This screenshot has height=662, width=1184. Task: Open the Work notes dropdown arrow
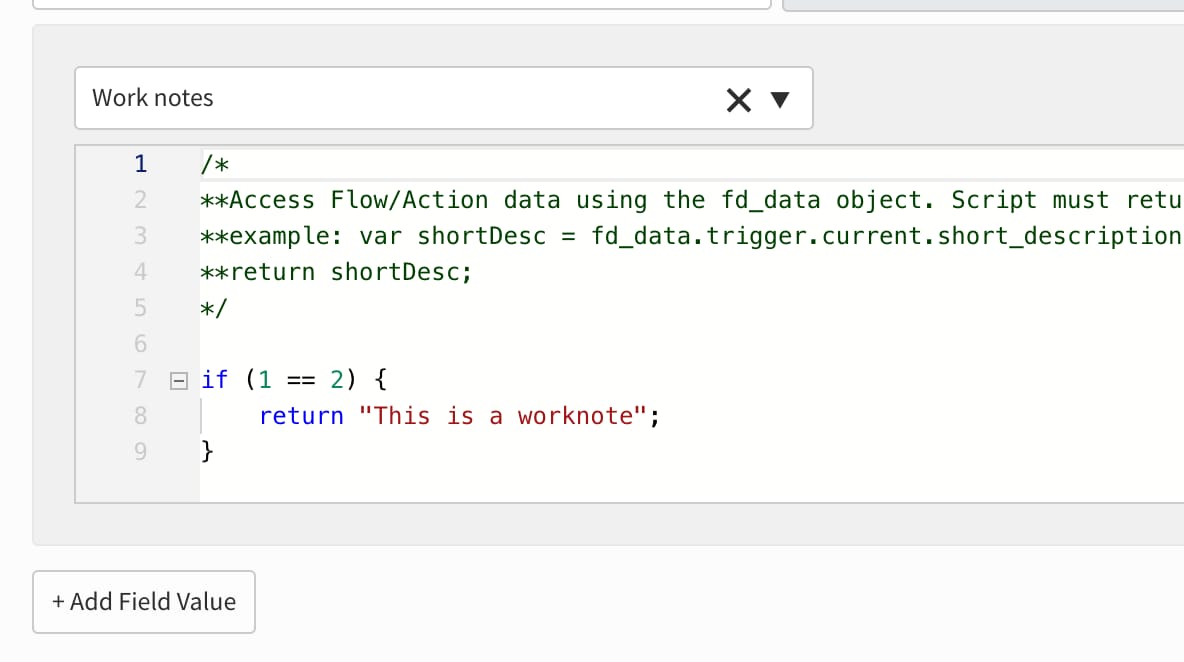(x=781, y=99)
